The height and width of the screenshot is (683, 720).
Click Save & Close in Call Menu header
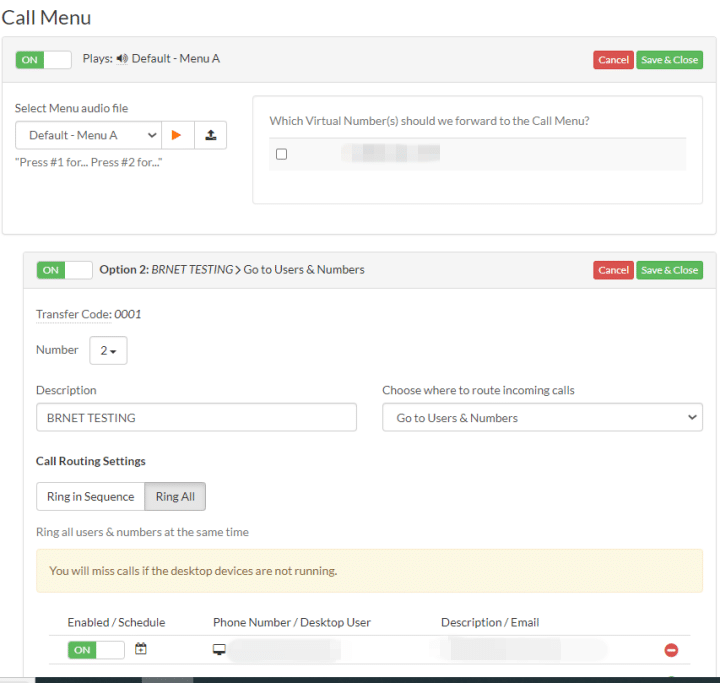[669, 60]
